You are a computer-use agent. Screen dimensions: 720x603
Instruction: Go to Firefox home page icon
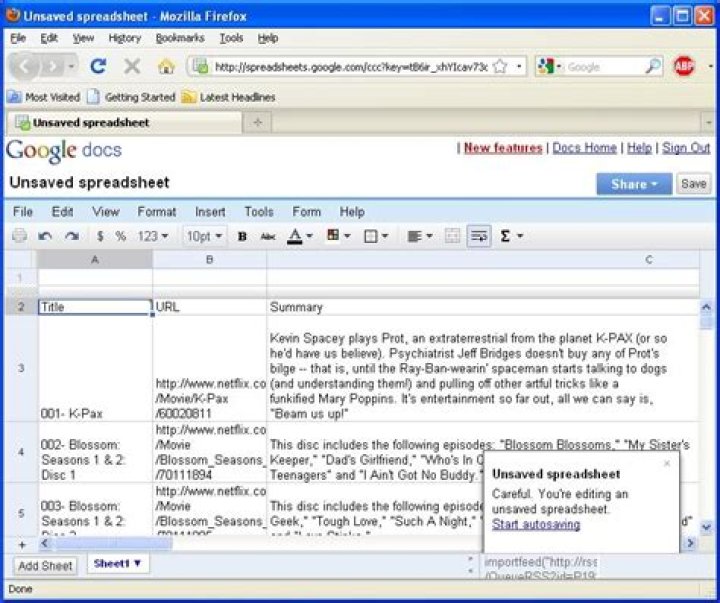coord(166,67)
